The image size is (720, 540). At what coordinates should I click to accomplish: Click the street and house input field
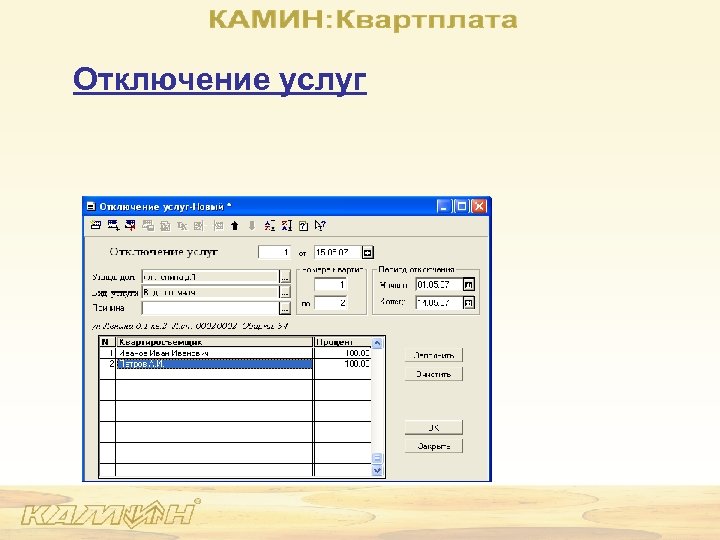click(x=210, y=277)
